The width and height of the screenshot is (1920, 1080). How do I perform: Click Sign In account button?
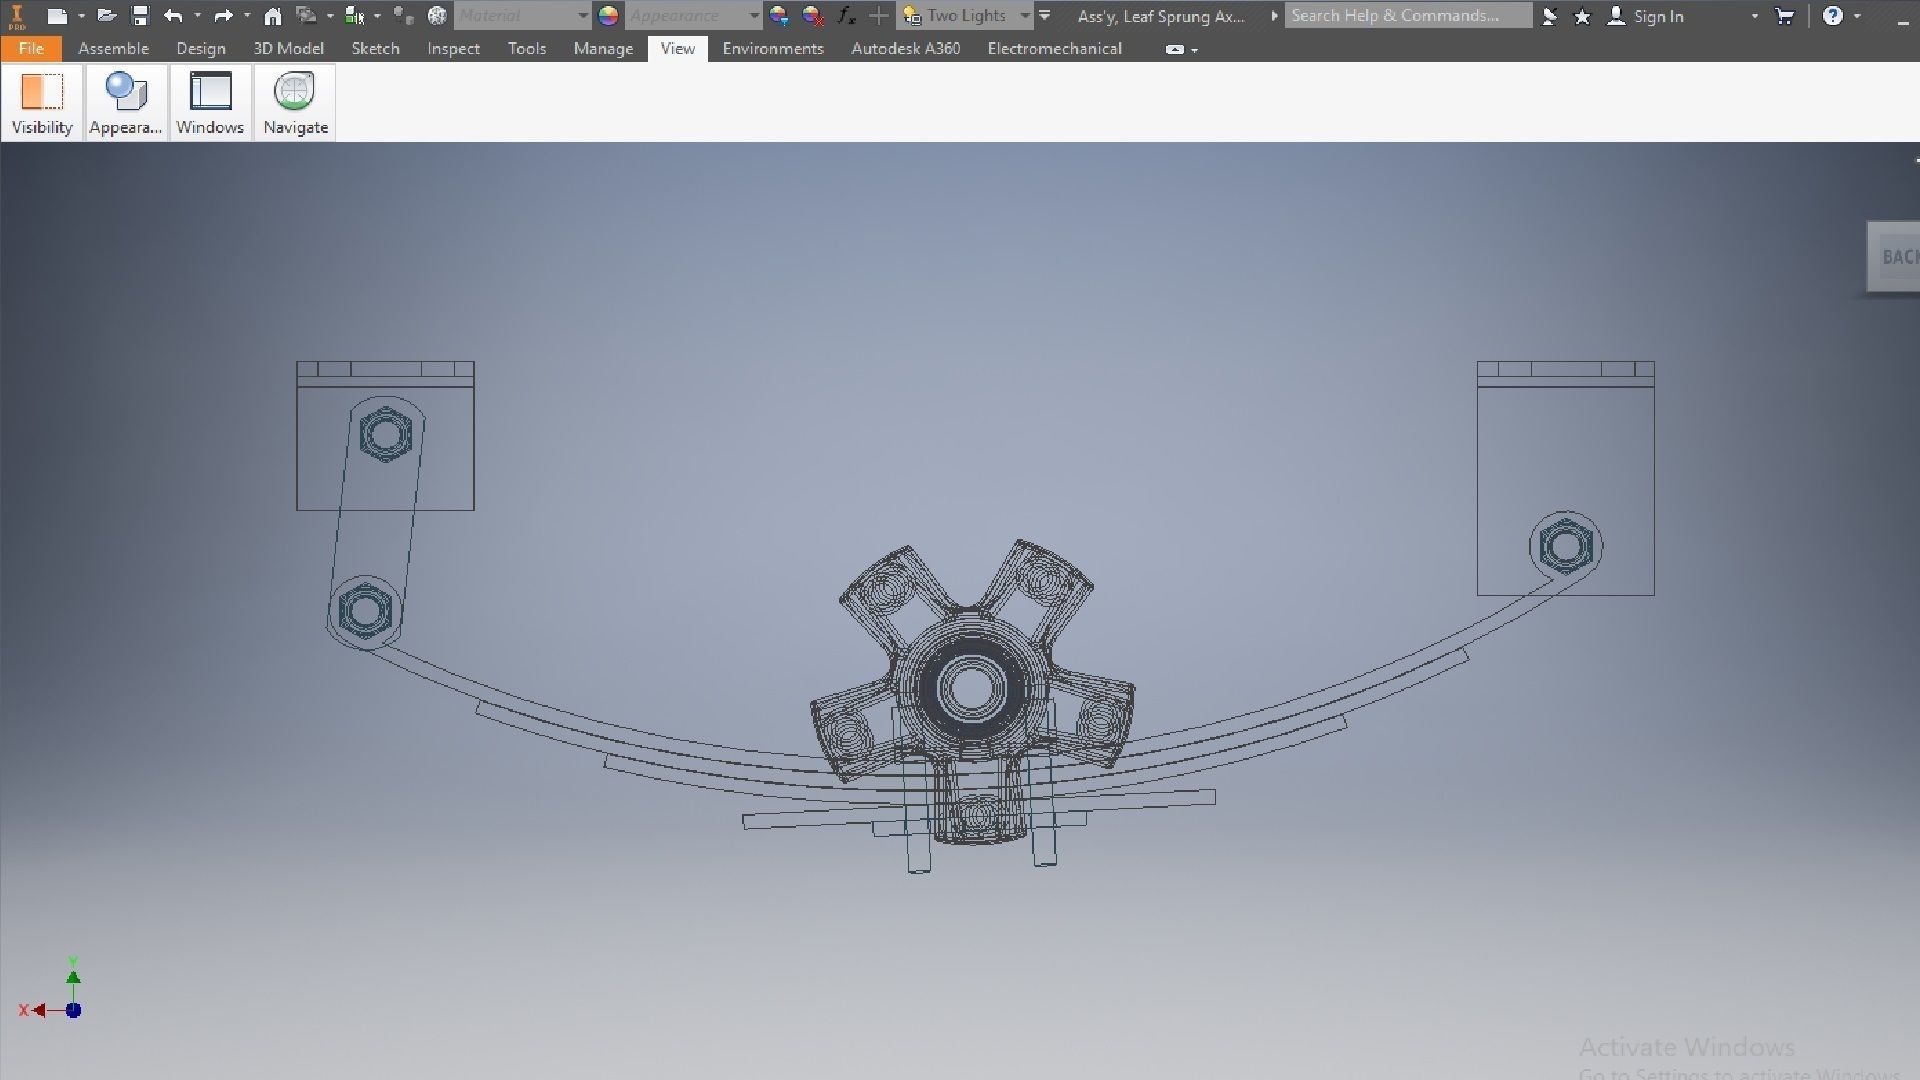(1646, 16)
